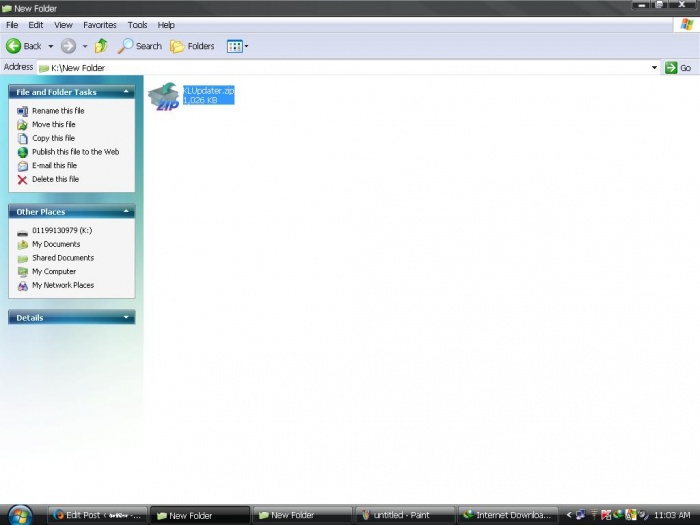Switch to Edit Post browser taskbar button

point(98,515)
